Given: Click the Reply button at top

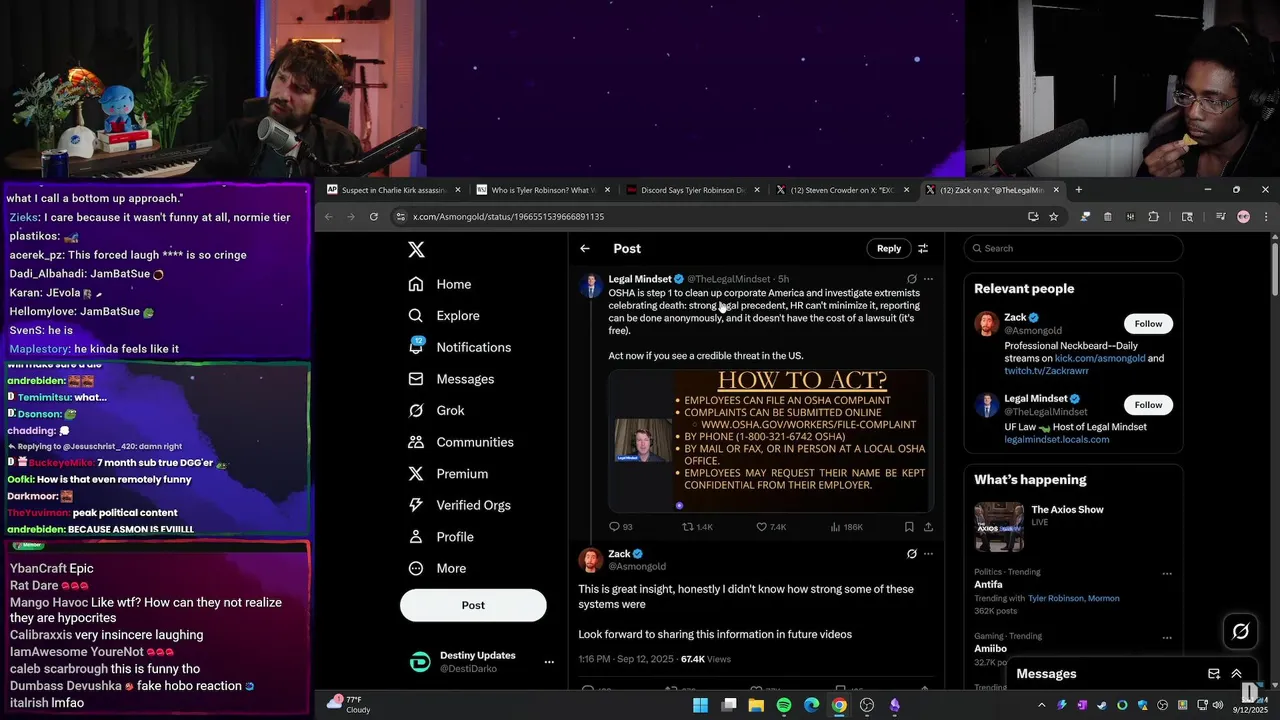Looking at the screenshot, I should coord(889,249).
